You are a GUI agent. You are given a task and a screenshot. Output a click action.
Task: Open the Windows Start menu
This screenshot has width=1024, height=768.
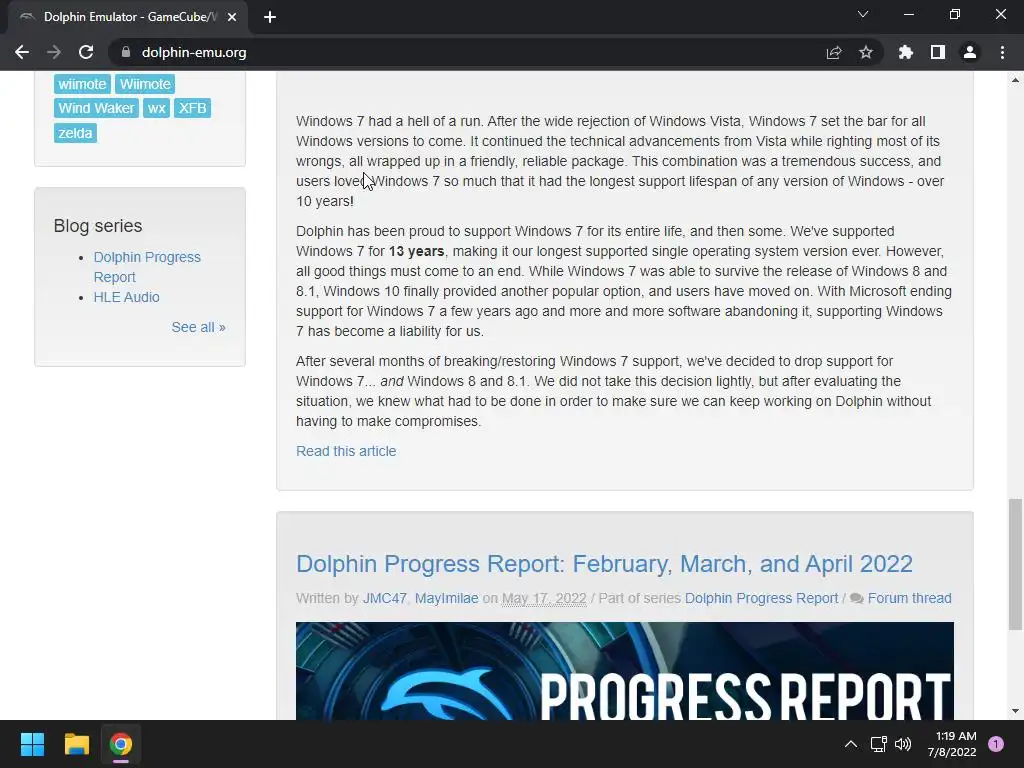pos(32,744)
